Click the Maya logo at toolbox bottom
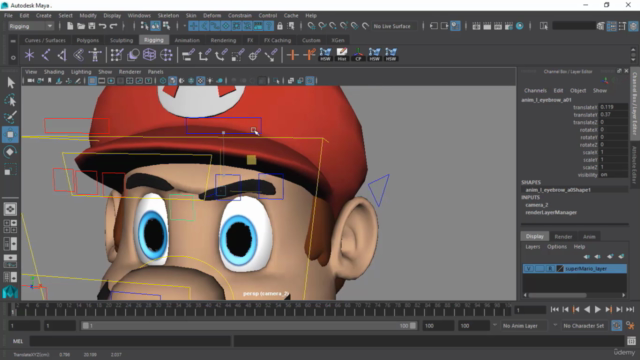This screenshot has height=360, width=640. click(x=10, y=292)
